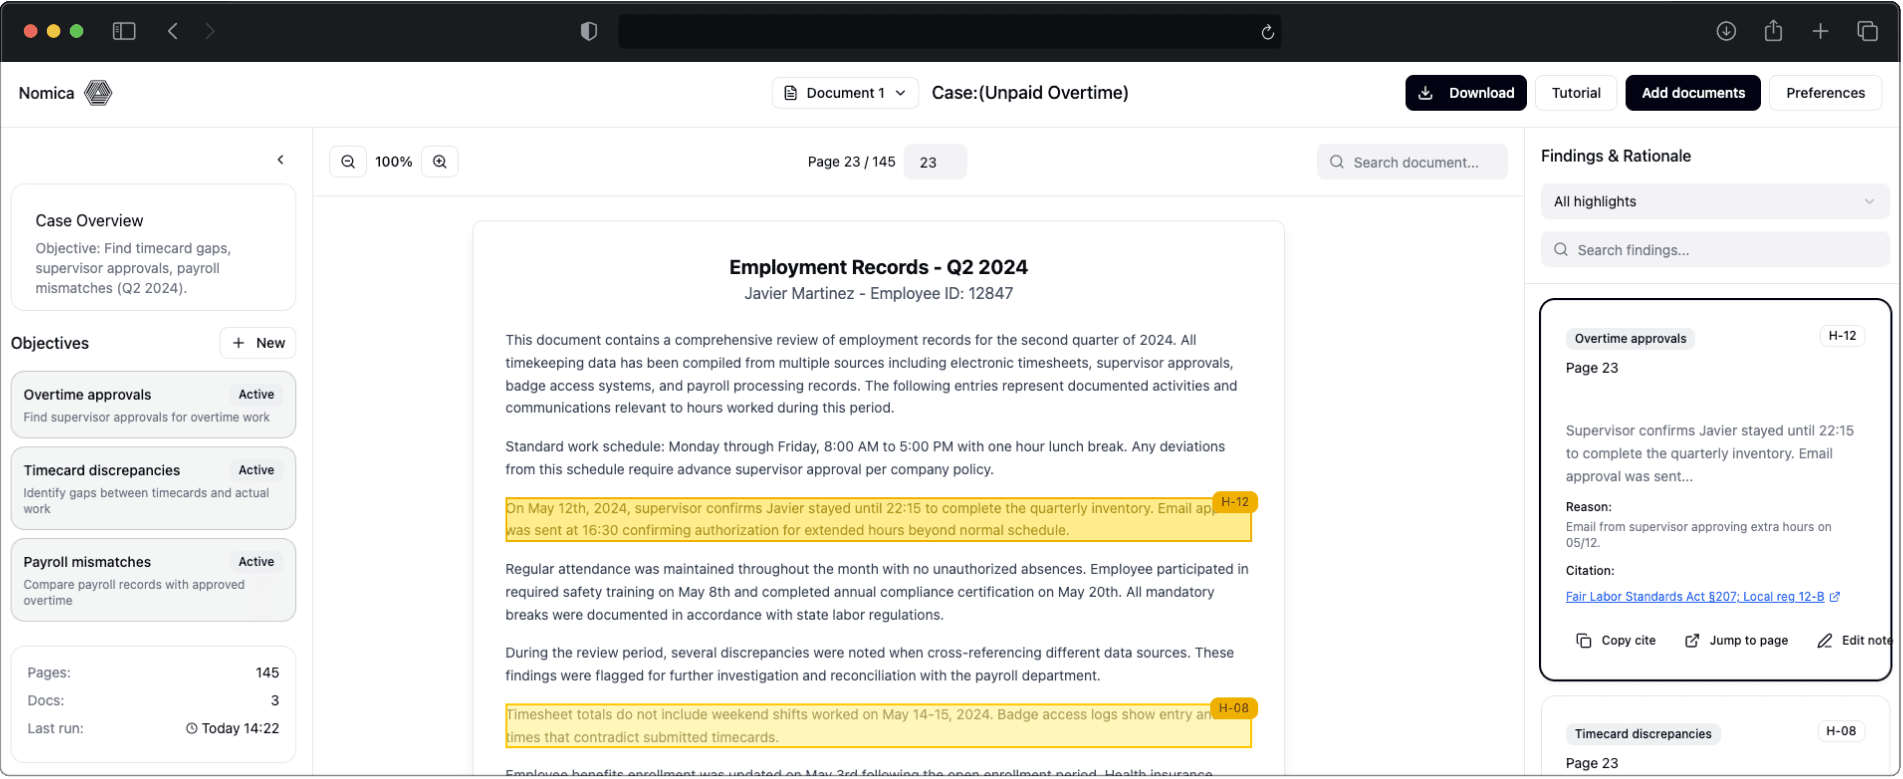Screen dimensions: 1903x779
Task: Click the zoom in magnifier icon
Action: (440, 162)
